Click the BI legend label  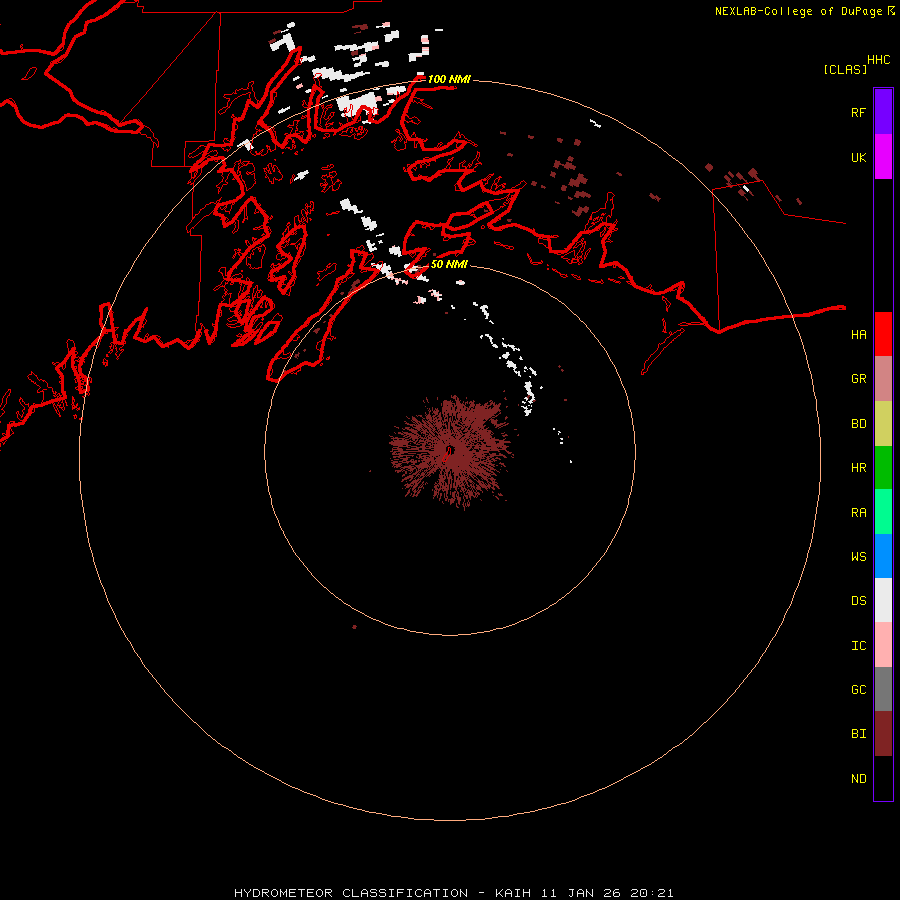click(858, 734)
